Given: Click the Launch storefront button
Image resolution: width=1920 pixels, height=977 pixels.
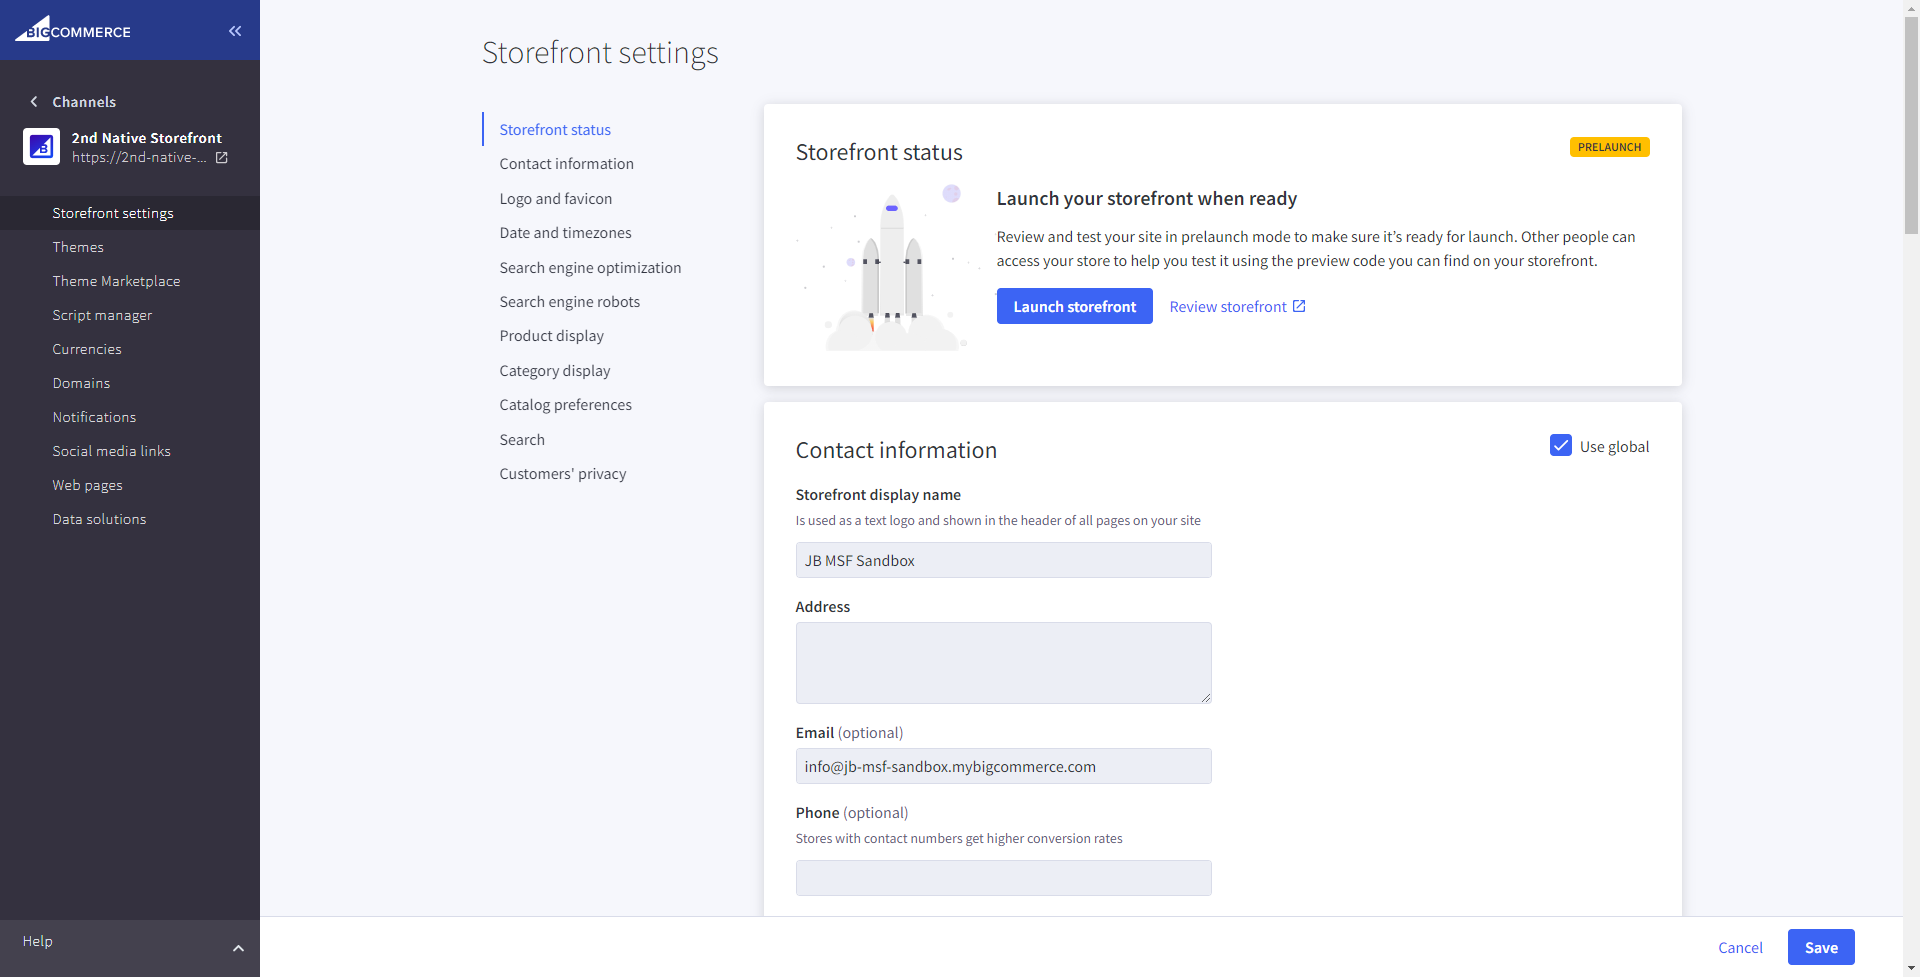Looking at the screenshot, I should pyautogui.click(x=1074, y=306).
